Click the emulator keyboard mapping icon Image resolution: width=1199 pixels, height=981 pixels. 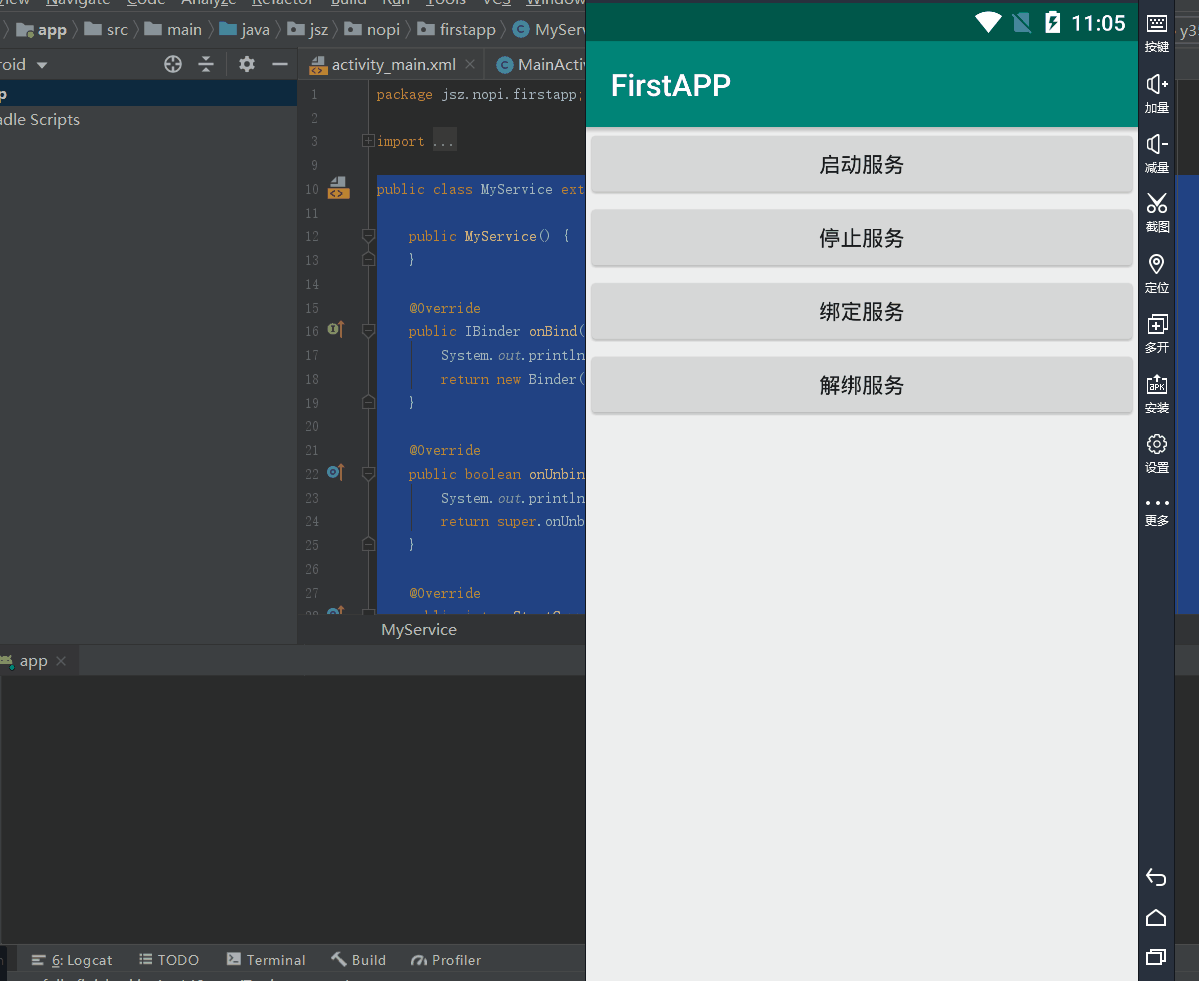point(1156,25)
